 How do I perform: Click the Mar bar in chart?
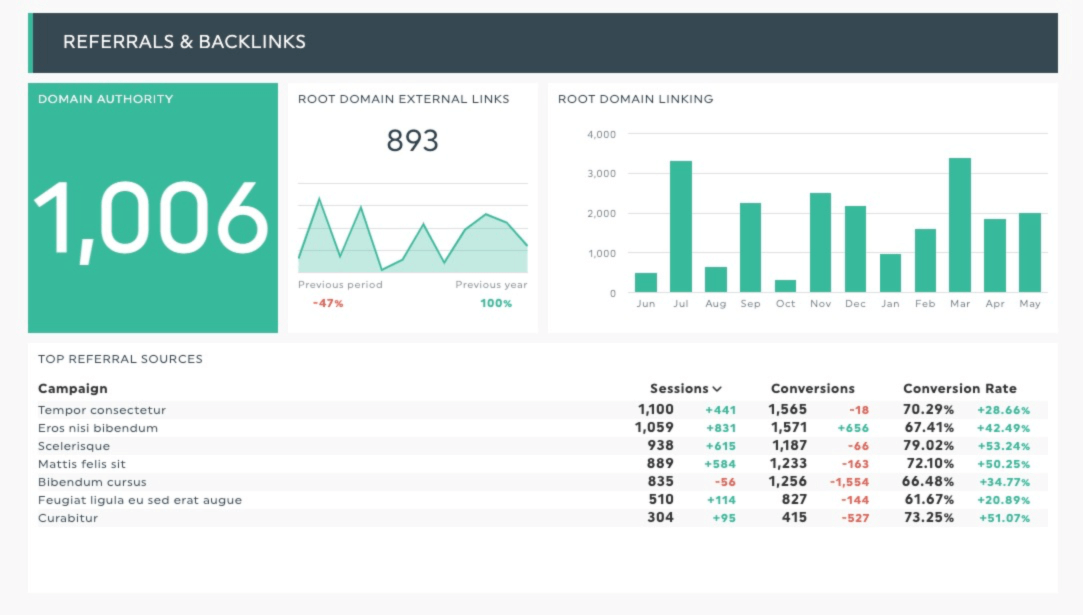point(959,225)
